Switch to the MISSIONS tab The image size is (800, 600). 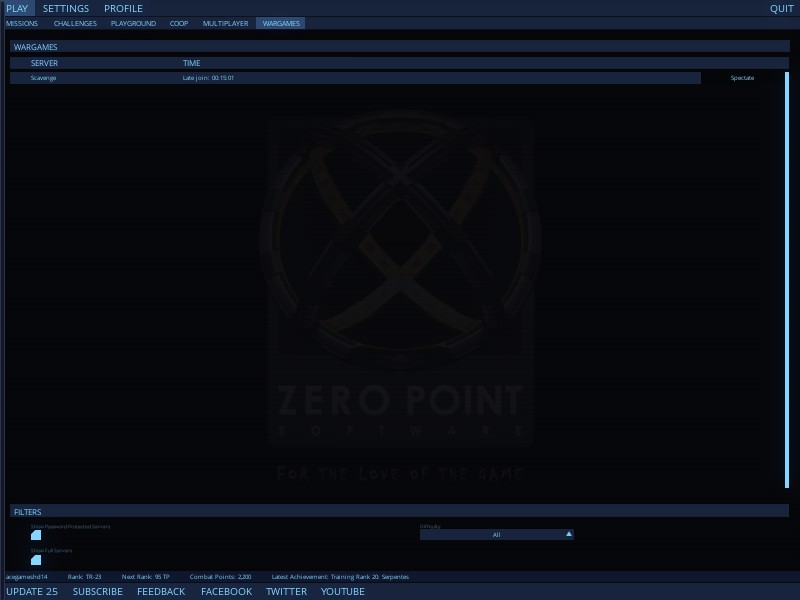pos(22,23)
